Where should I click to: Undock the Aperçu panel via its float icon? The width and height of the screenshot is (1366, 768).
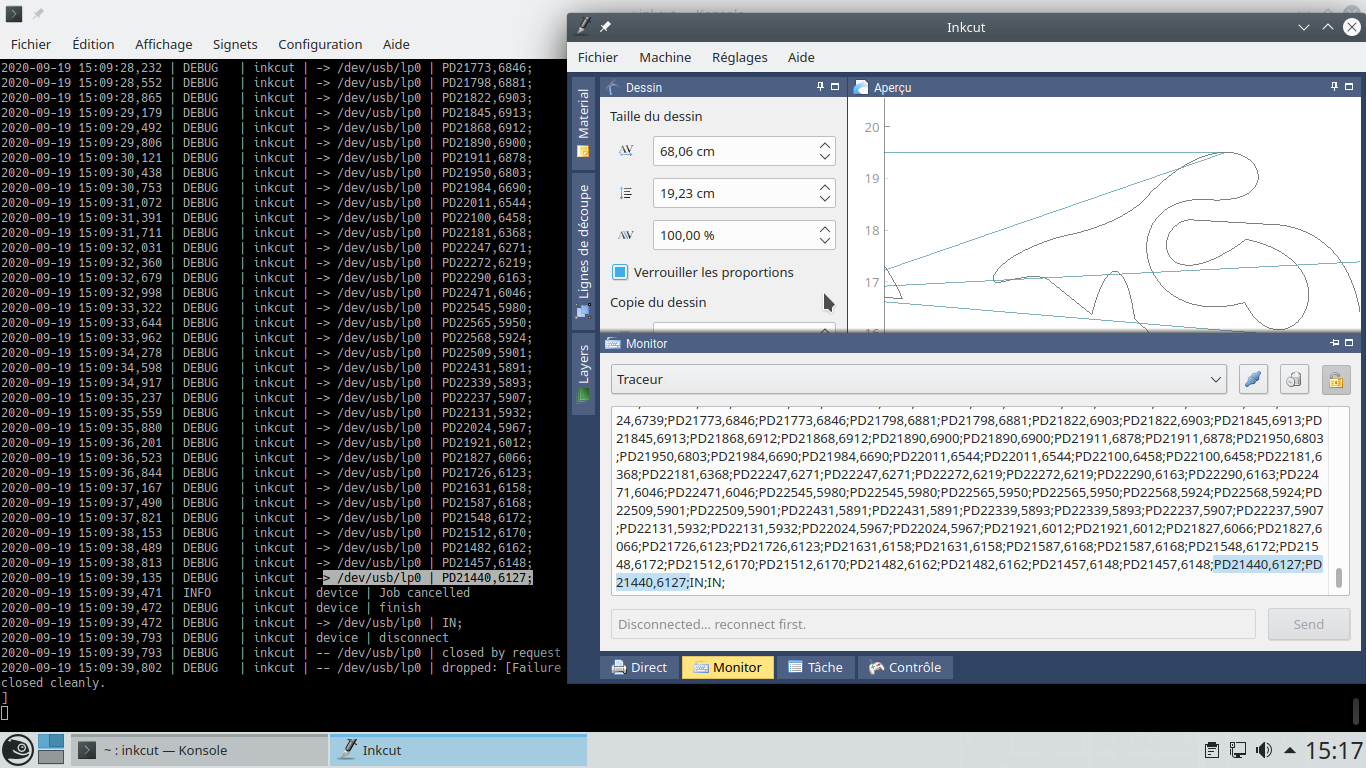pos(1350,87)
